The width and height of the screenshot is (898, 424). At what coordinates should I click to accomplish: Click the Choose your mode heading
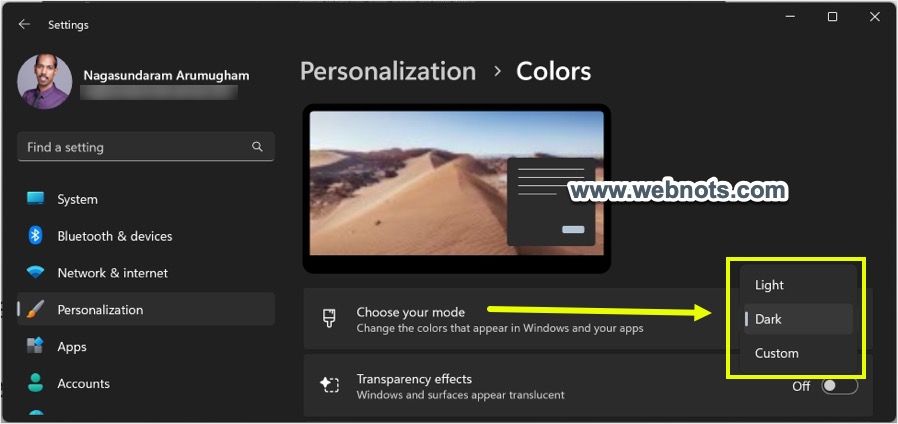pyautogui.click(x=411, y=312)
